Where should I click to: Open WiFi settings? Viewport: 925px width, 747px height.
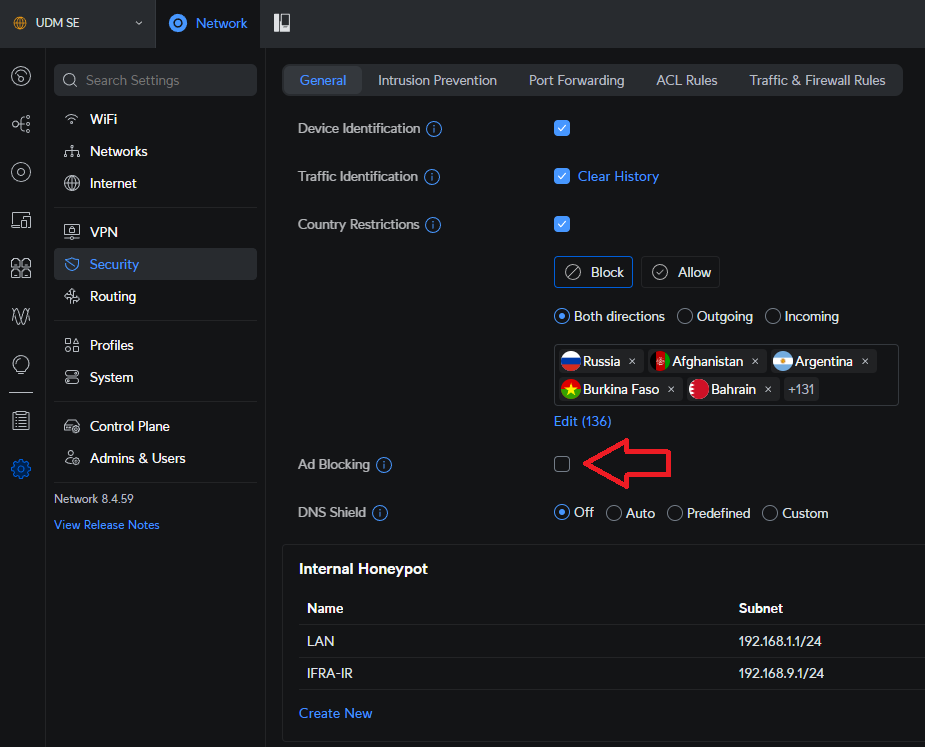(155, 119)
